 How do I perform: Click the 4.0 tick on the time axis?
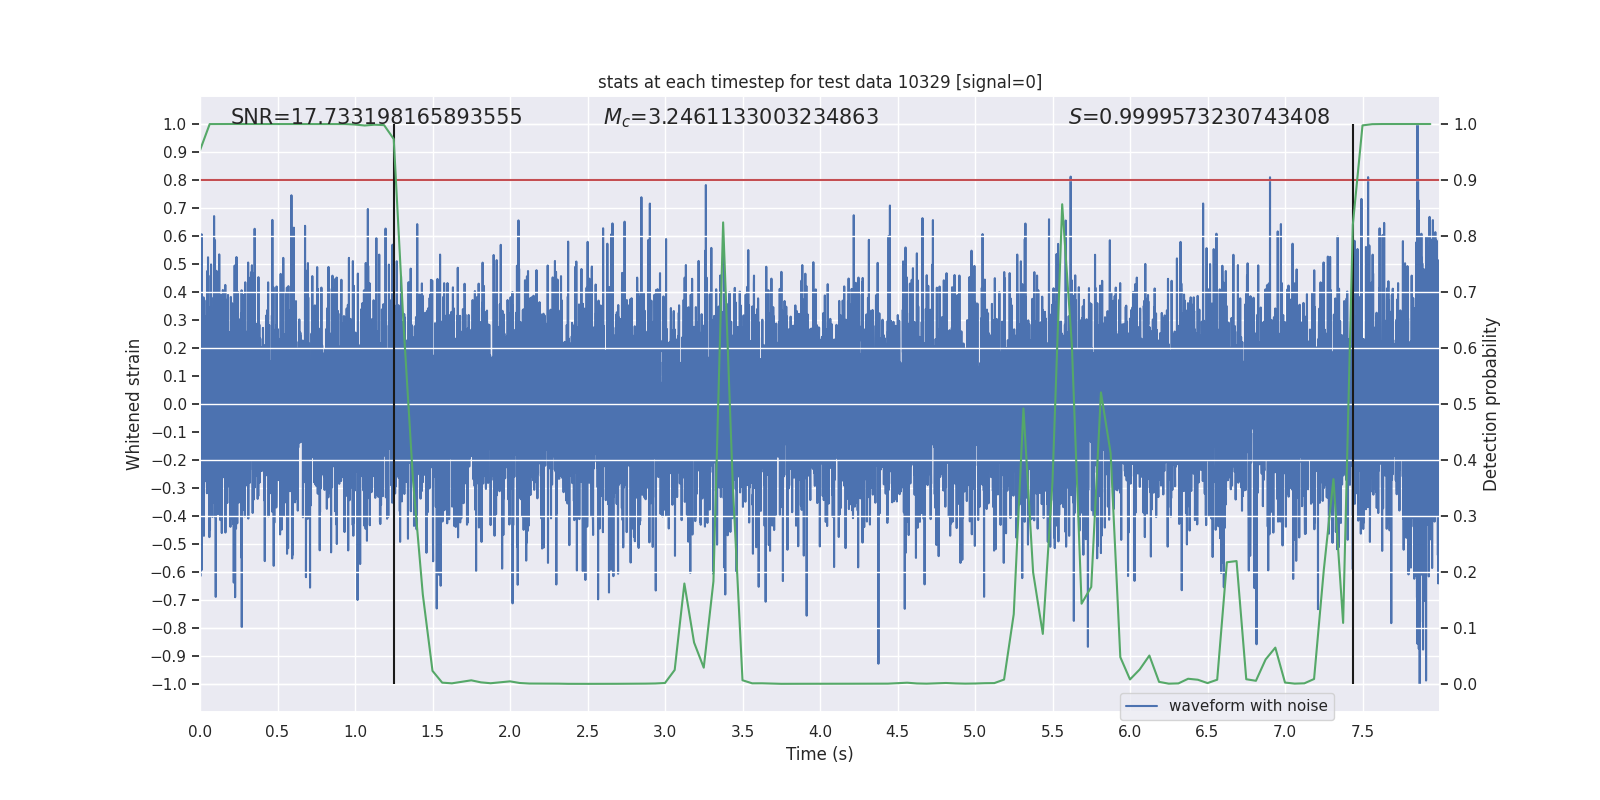coord(820,731)
